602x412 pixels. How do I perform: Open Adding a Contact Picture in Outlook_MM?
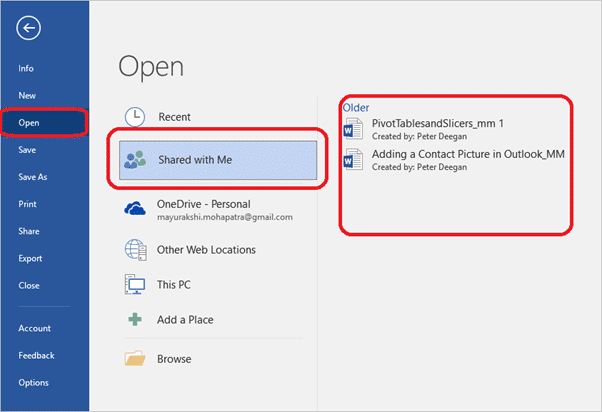point(468,154)
